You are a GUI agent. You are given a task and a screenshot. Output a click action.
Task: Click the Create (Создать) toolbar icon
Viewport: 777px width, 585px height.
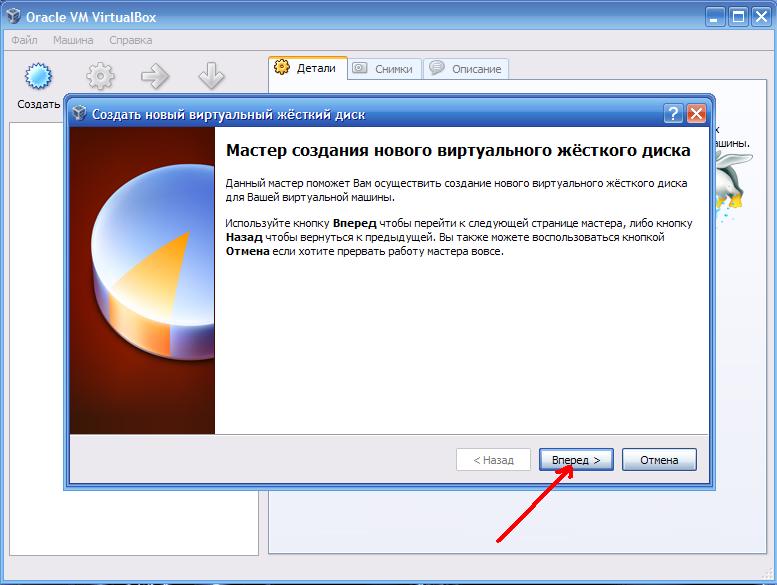(x=38, y=76)
